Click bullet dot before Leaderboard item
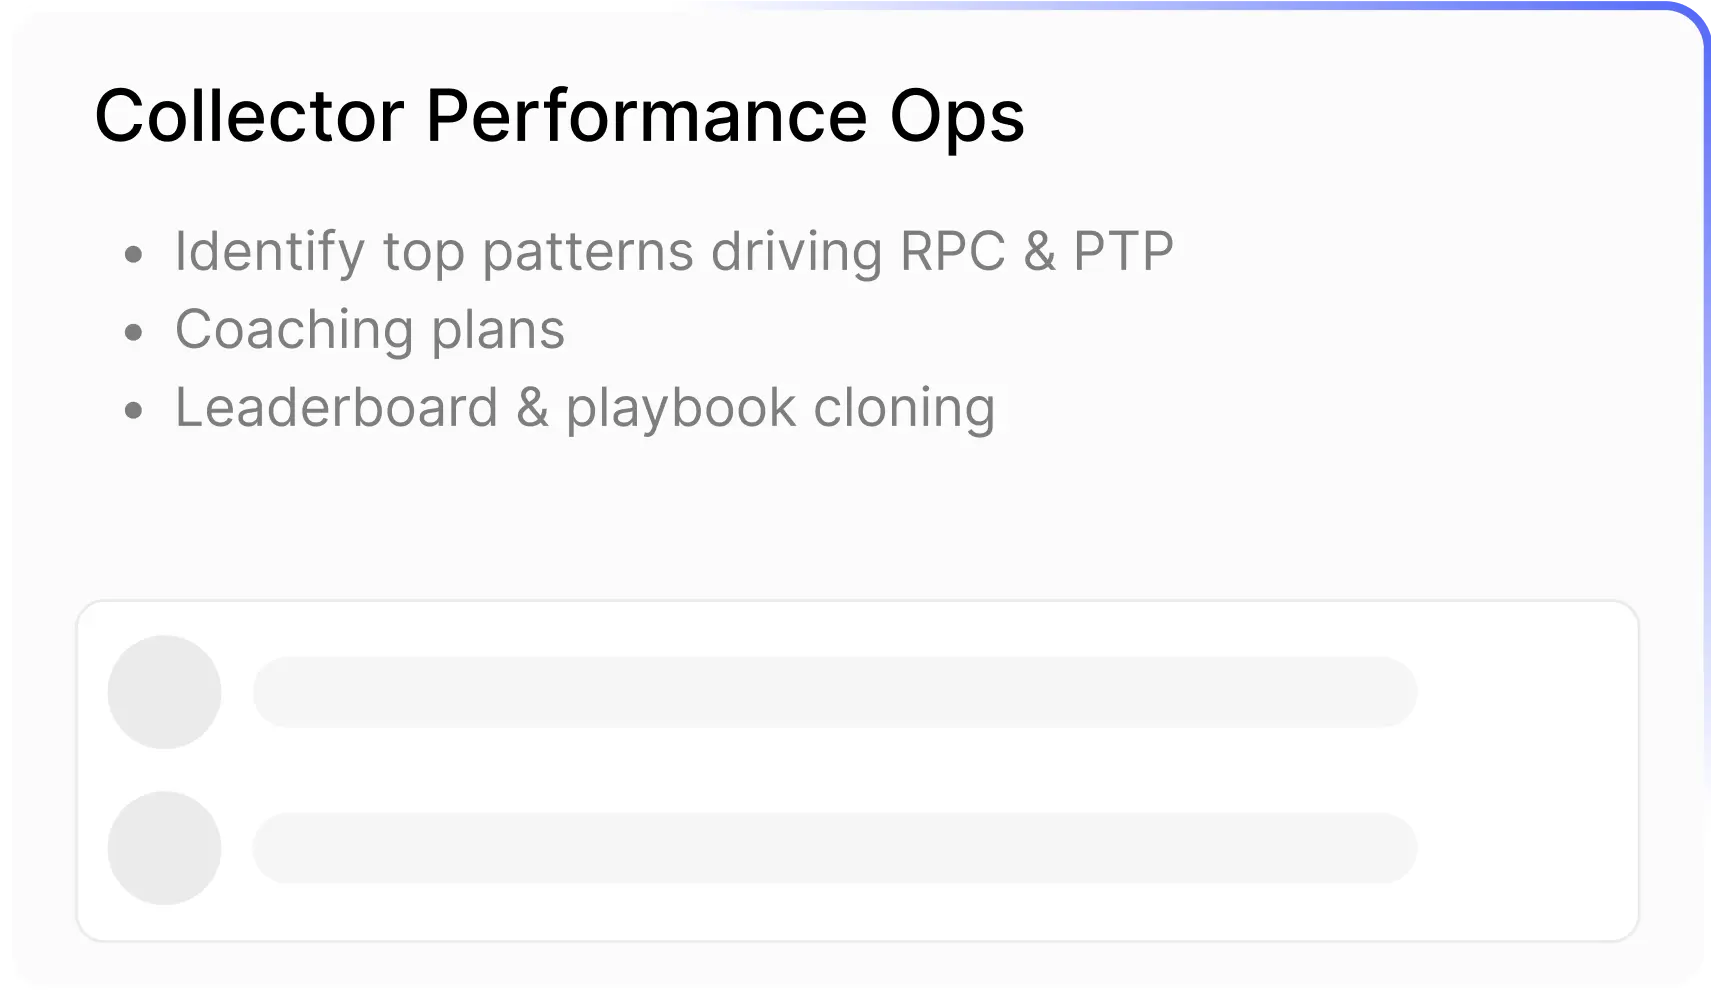The width and height of the screenshot is (1711, 997). (134, 411)
